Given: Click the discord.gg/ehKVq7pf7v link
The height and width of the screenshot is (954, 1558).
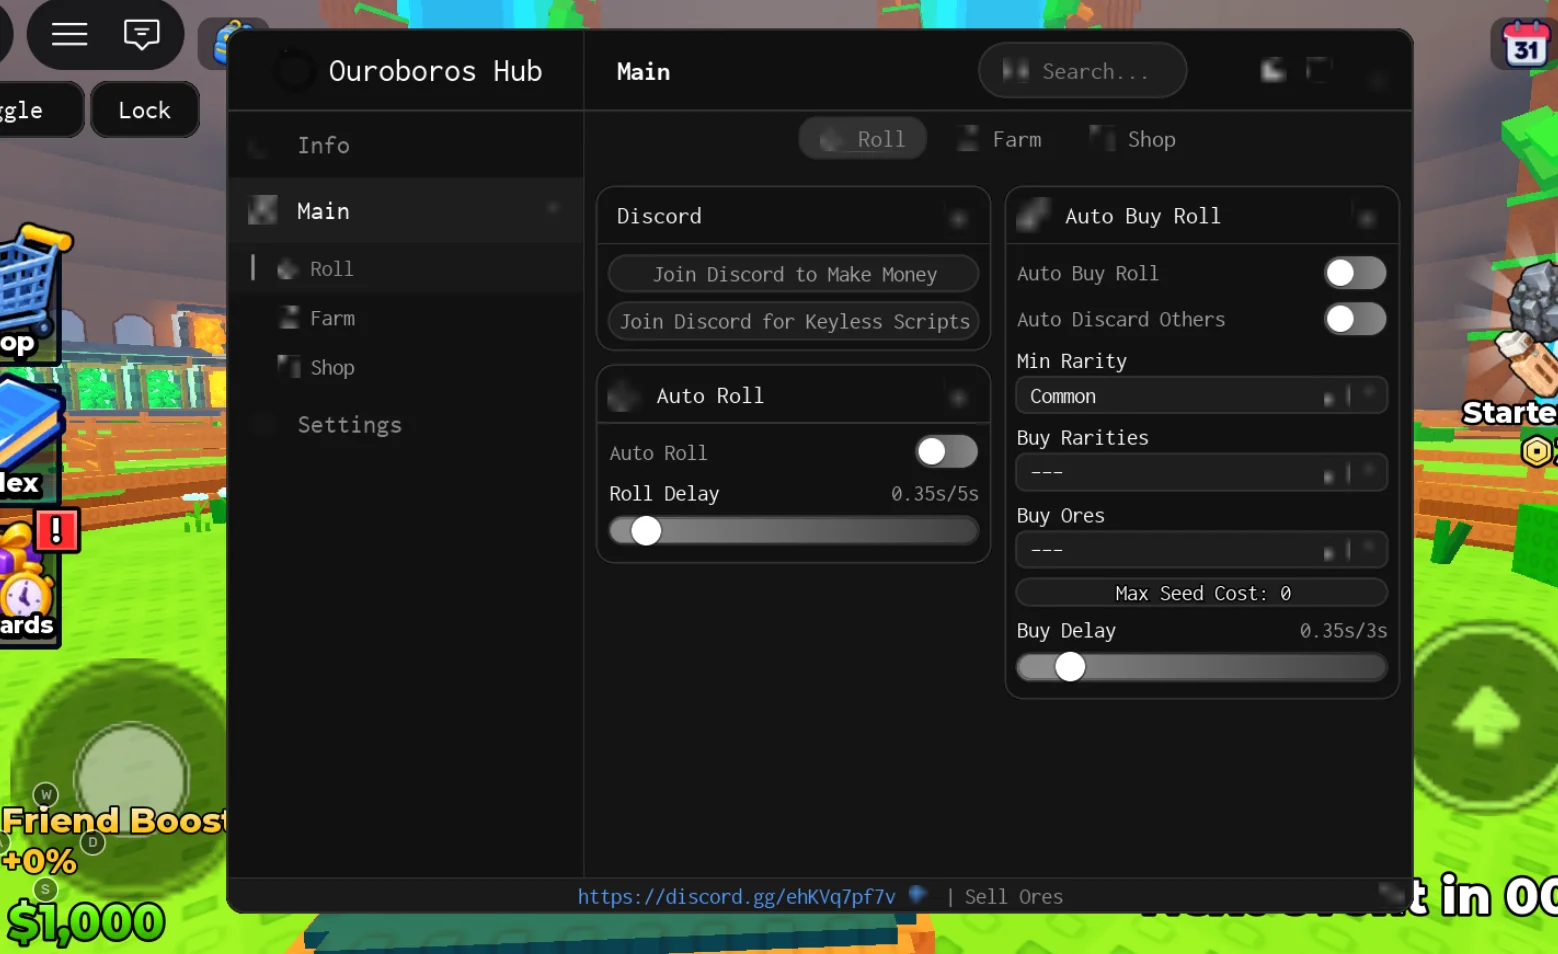Looking at the screenshot, I should point(737,896).
